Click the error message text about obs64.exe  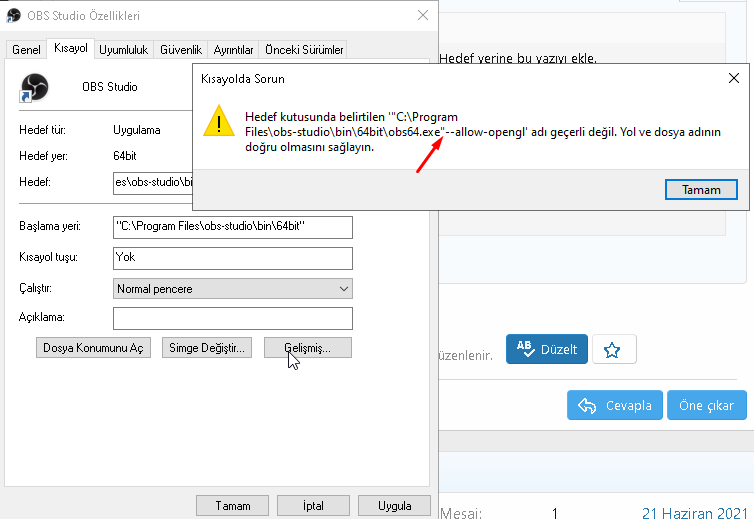tap(483, 132)
